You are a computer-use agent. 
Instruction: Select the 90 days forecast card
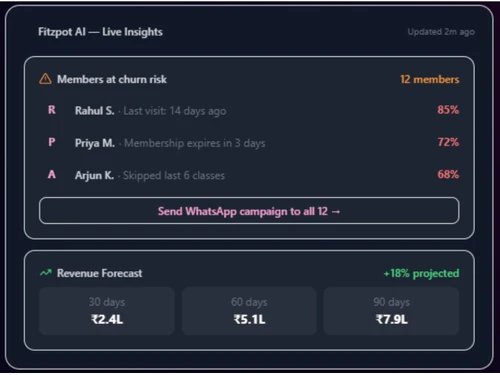392,311
